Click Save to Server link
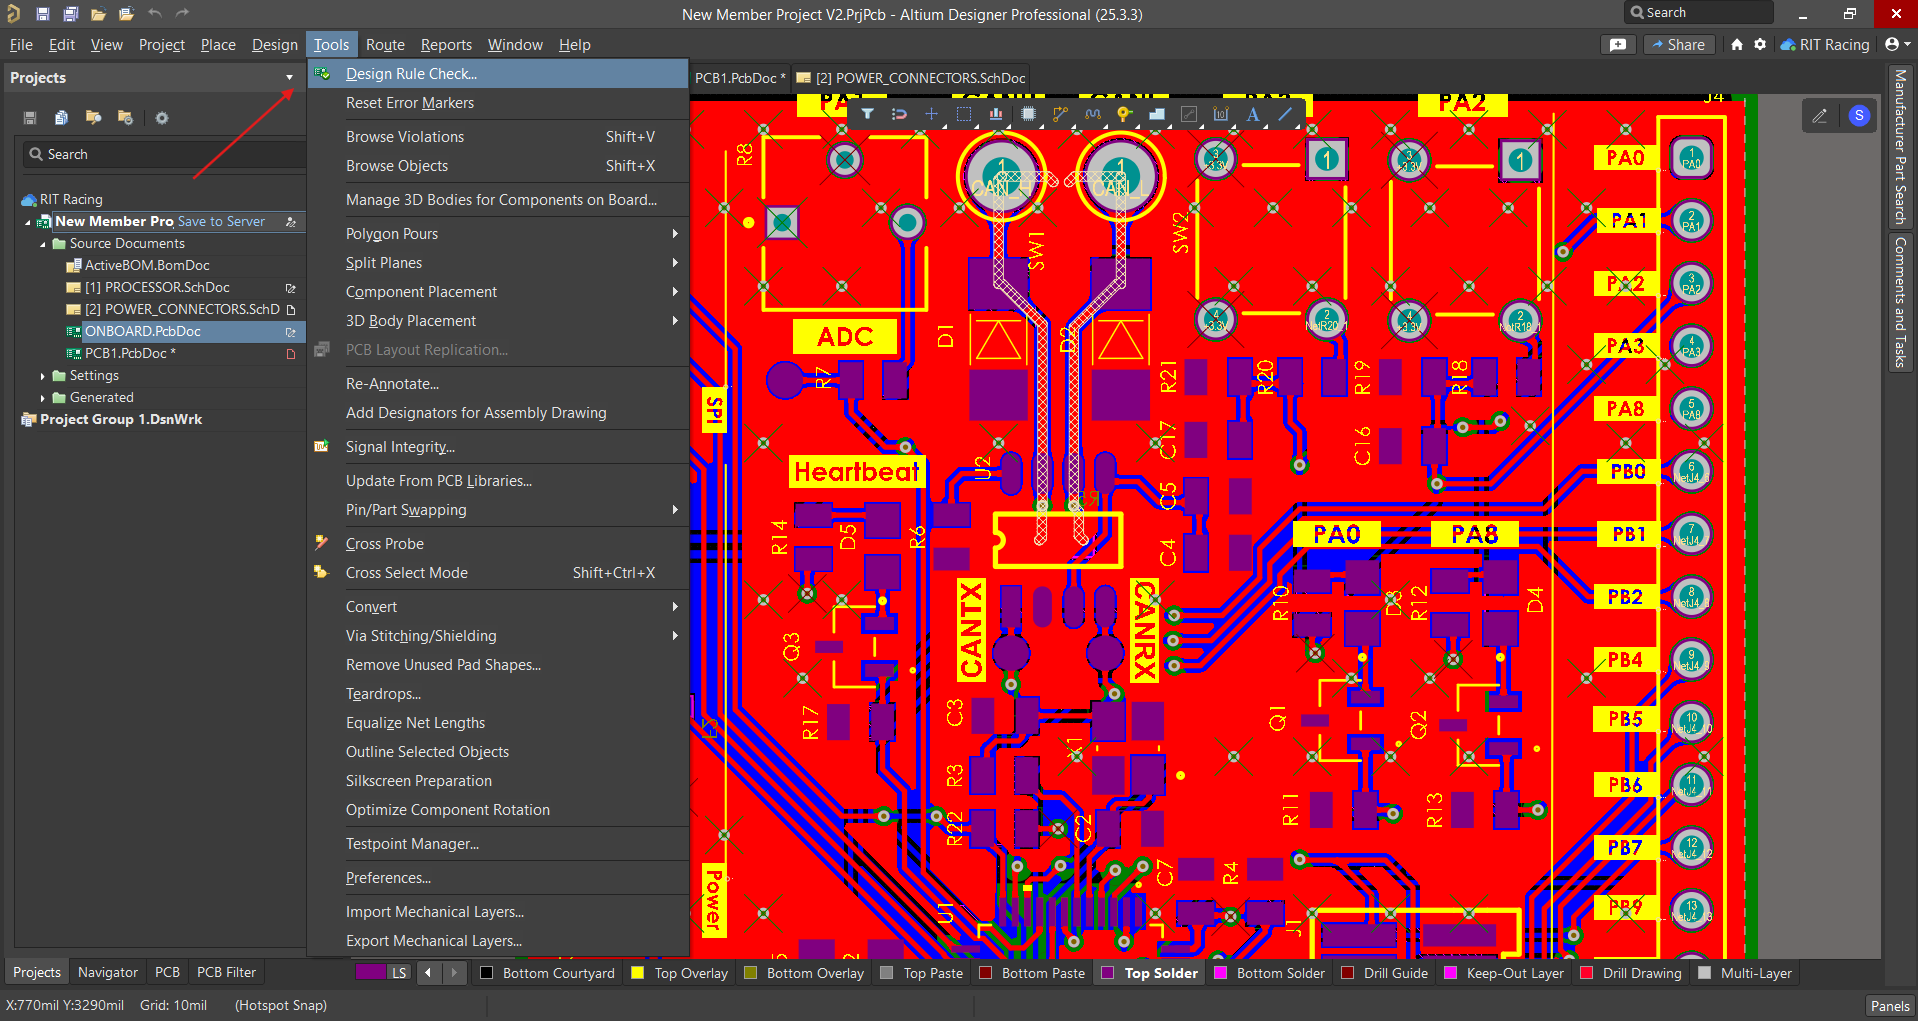Image resolution: width=1918 pixels, height=1021 pixels. (221, 222)
